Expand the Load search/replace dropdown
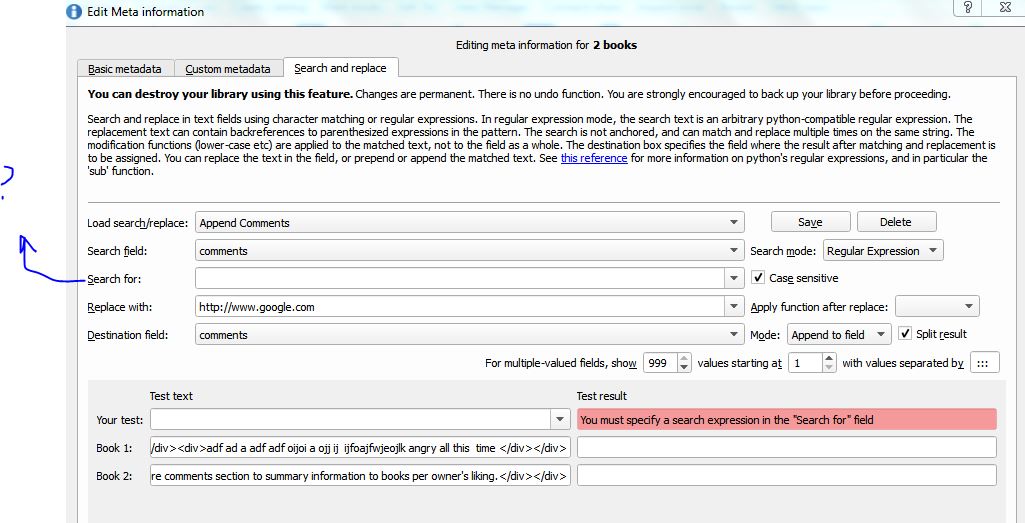Image resolution: width=1025 pixels, height=523 pixels. click(735, 223)
